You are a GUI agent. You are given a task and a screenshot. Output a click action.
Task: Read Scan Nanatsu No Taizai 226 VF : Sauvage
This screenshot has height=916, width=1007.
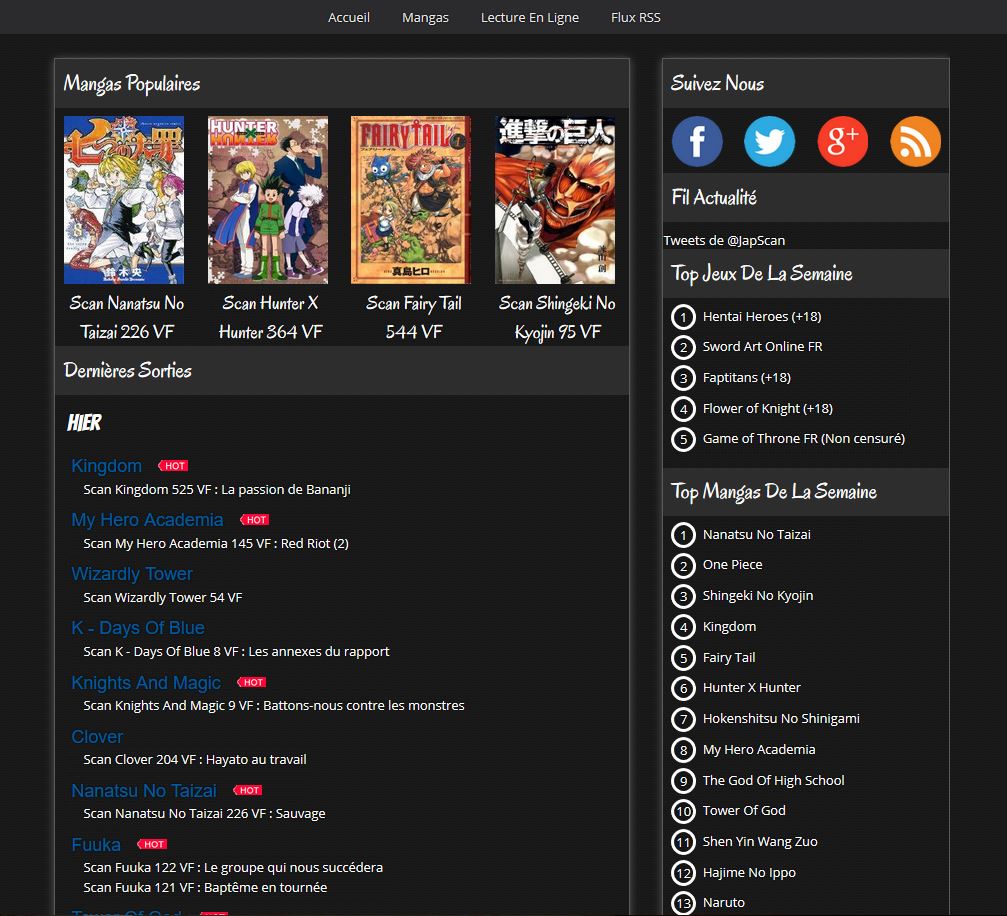(204, 813)
